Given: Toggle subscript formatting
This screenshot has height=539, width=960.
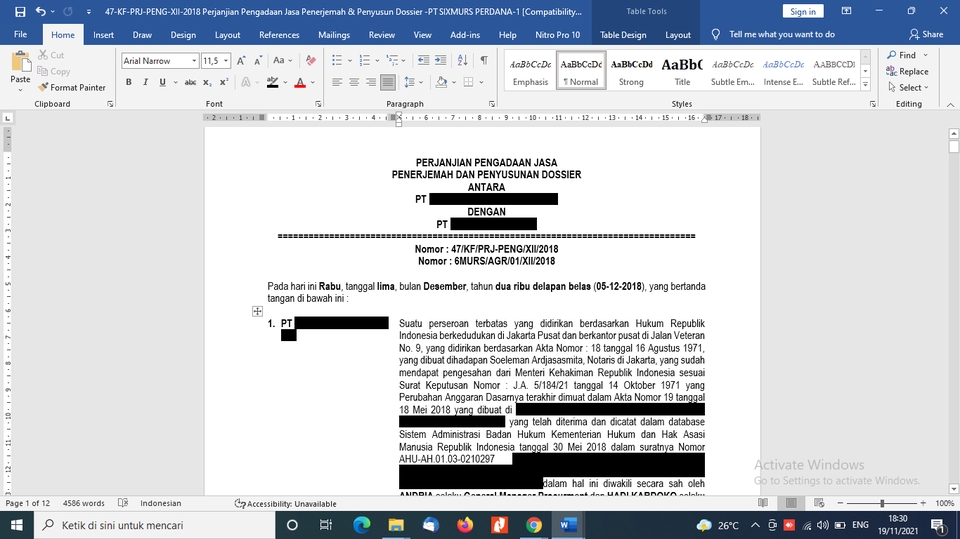Looking at the screenshot, I should [208, 82].
